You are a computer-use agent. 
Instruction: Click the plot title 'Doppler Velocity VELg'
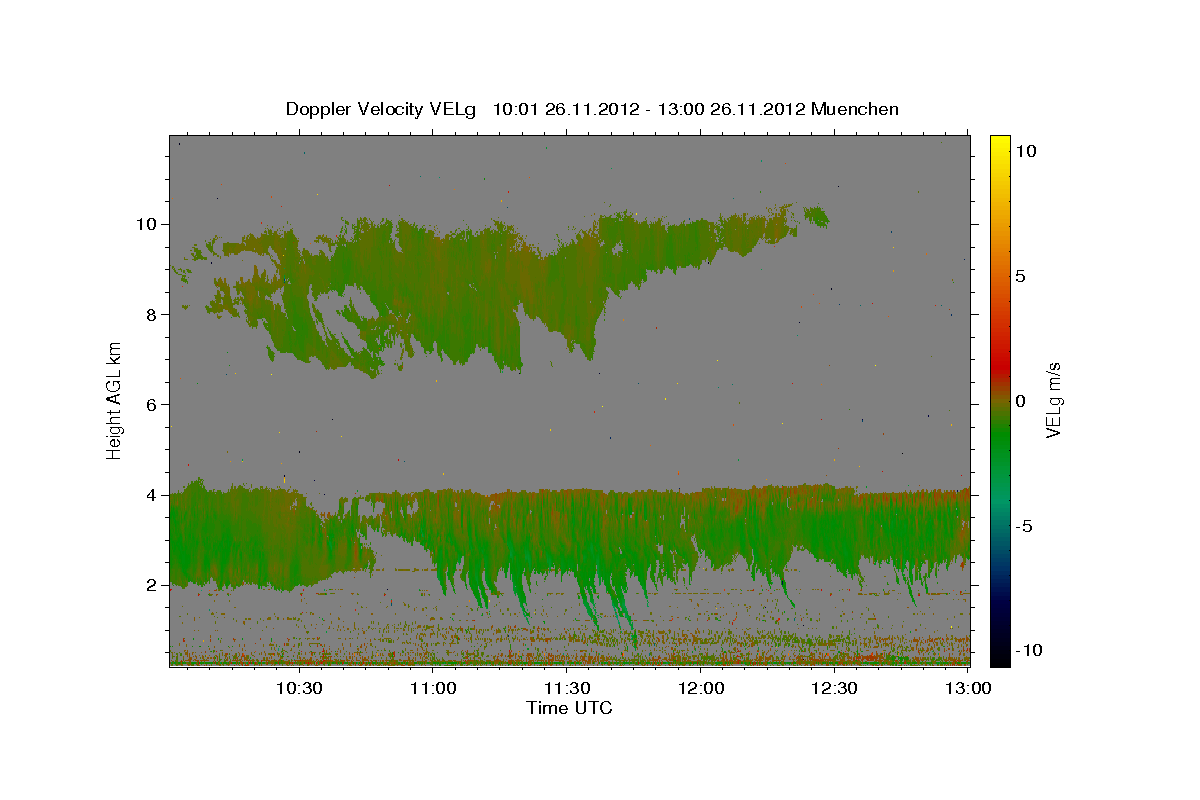tap(383, 109)
